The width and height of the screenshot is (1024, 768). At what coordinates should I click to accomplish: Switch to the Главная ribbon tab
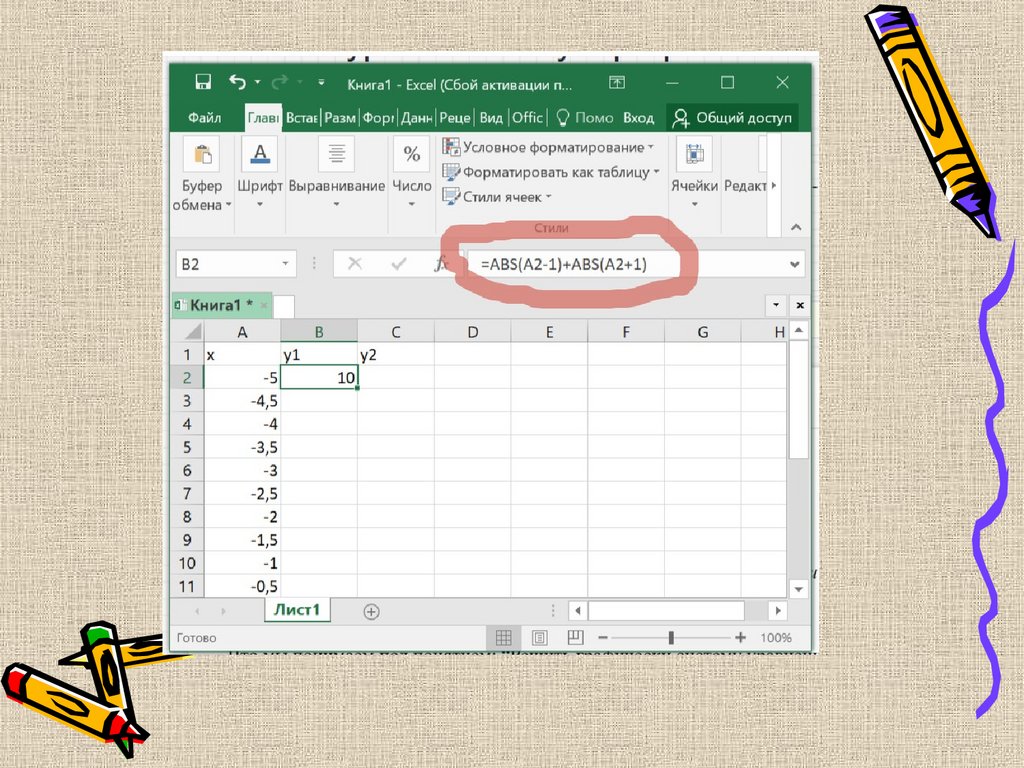[263, 118]
